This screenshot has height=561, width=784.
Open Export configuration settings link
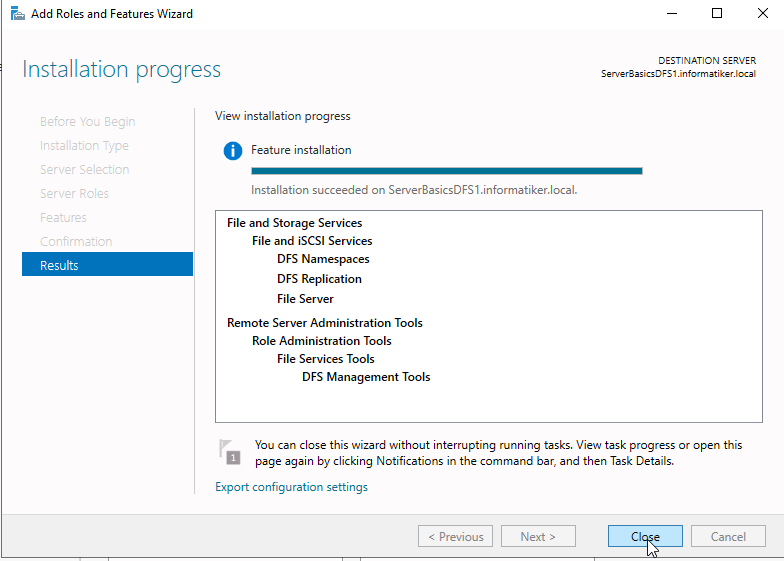pyautogui.click(x=292, y=487)
